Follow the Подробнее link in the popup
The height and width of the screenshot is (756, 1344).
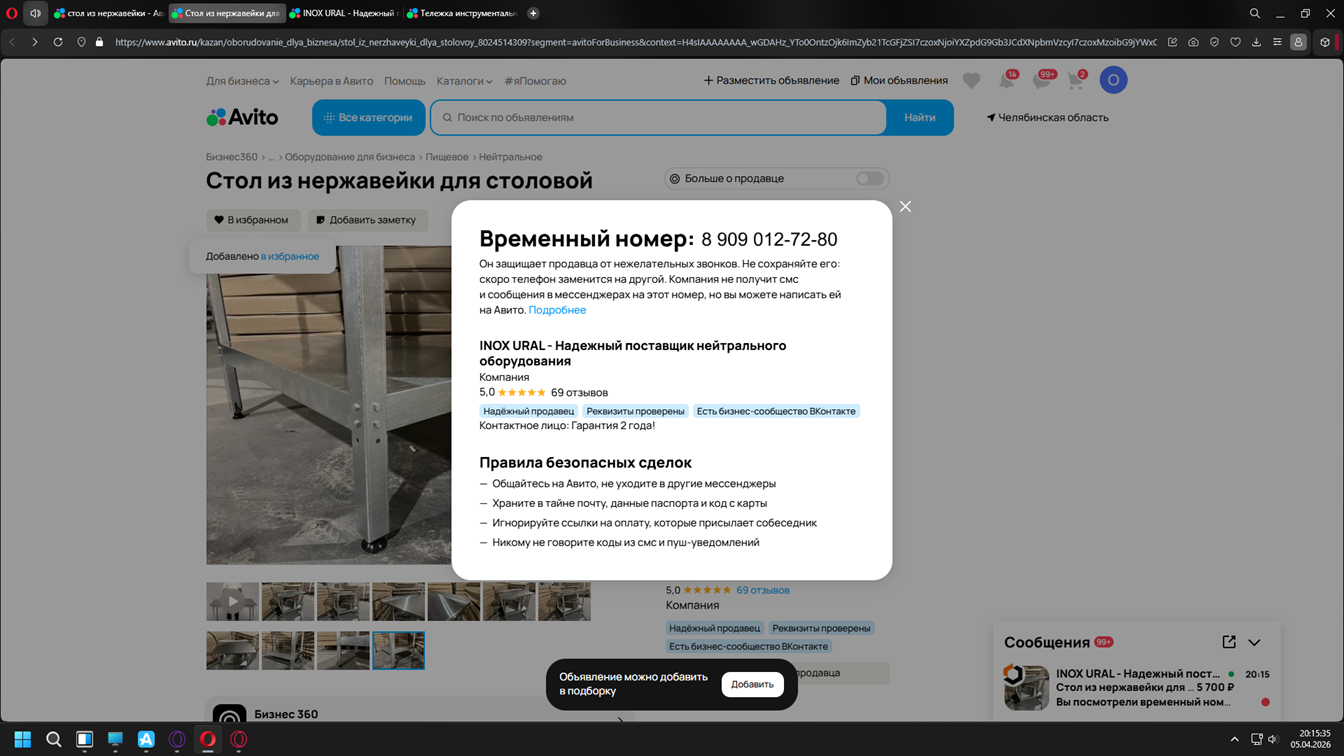(x=557, y=310)
